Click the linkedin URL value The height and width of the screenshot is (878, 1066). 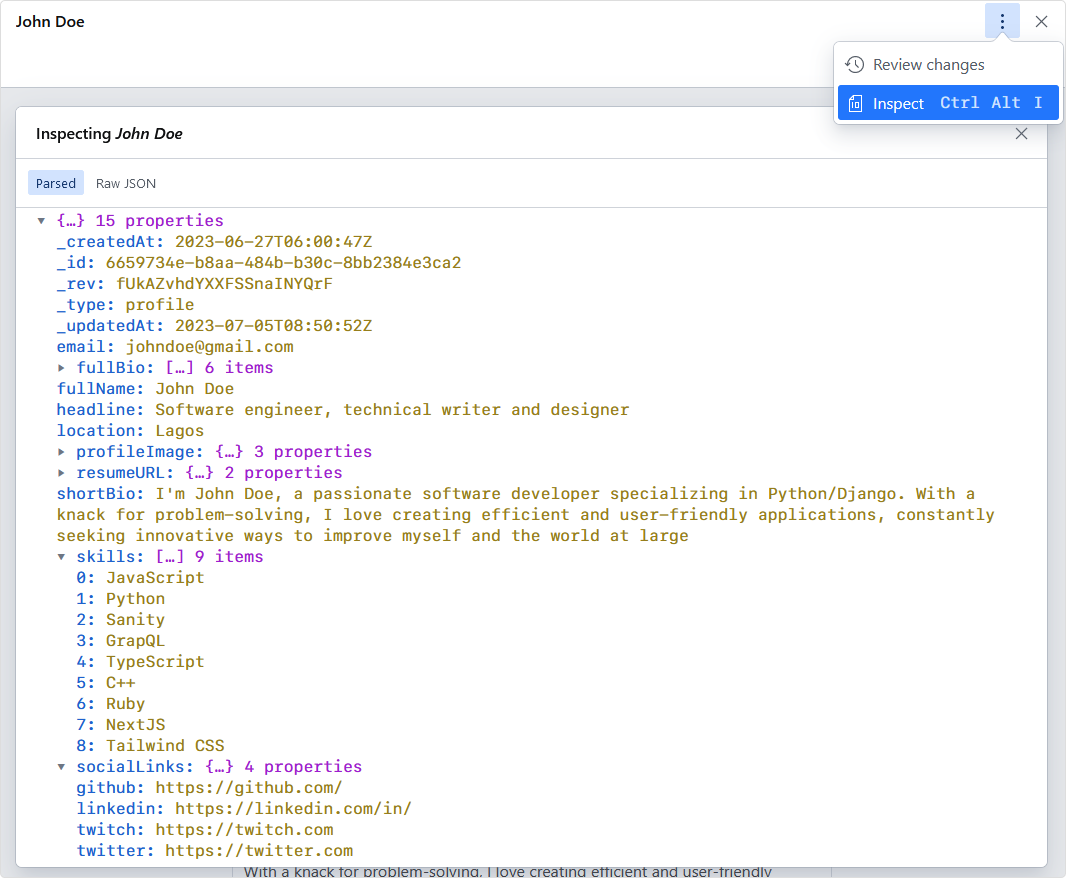[x=293, y=809]
